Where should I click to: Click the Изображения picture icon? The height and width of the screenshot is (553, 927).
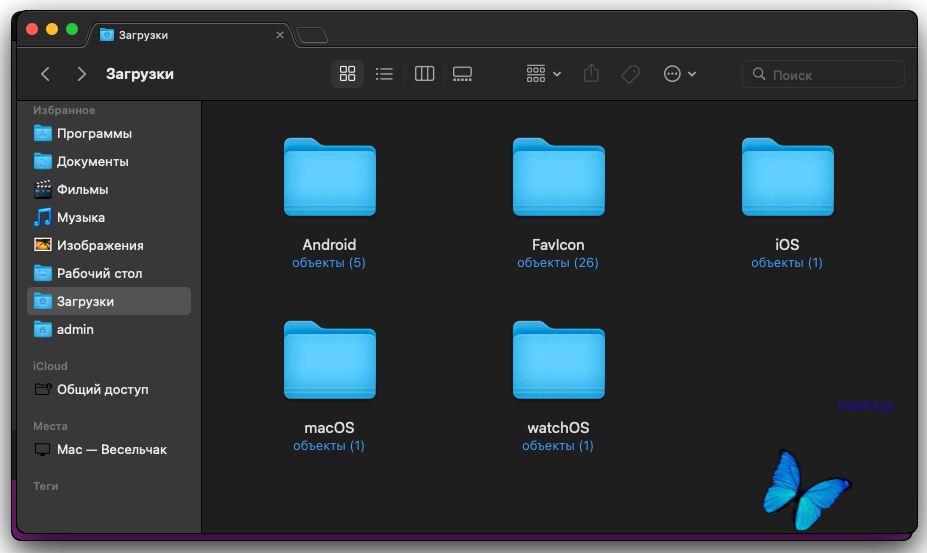click(43, 245)
